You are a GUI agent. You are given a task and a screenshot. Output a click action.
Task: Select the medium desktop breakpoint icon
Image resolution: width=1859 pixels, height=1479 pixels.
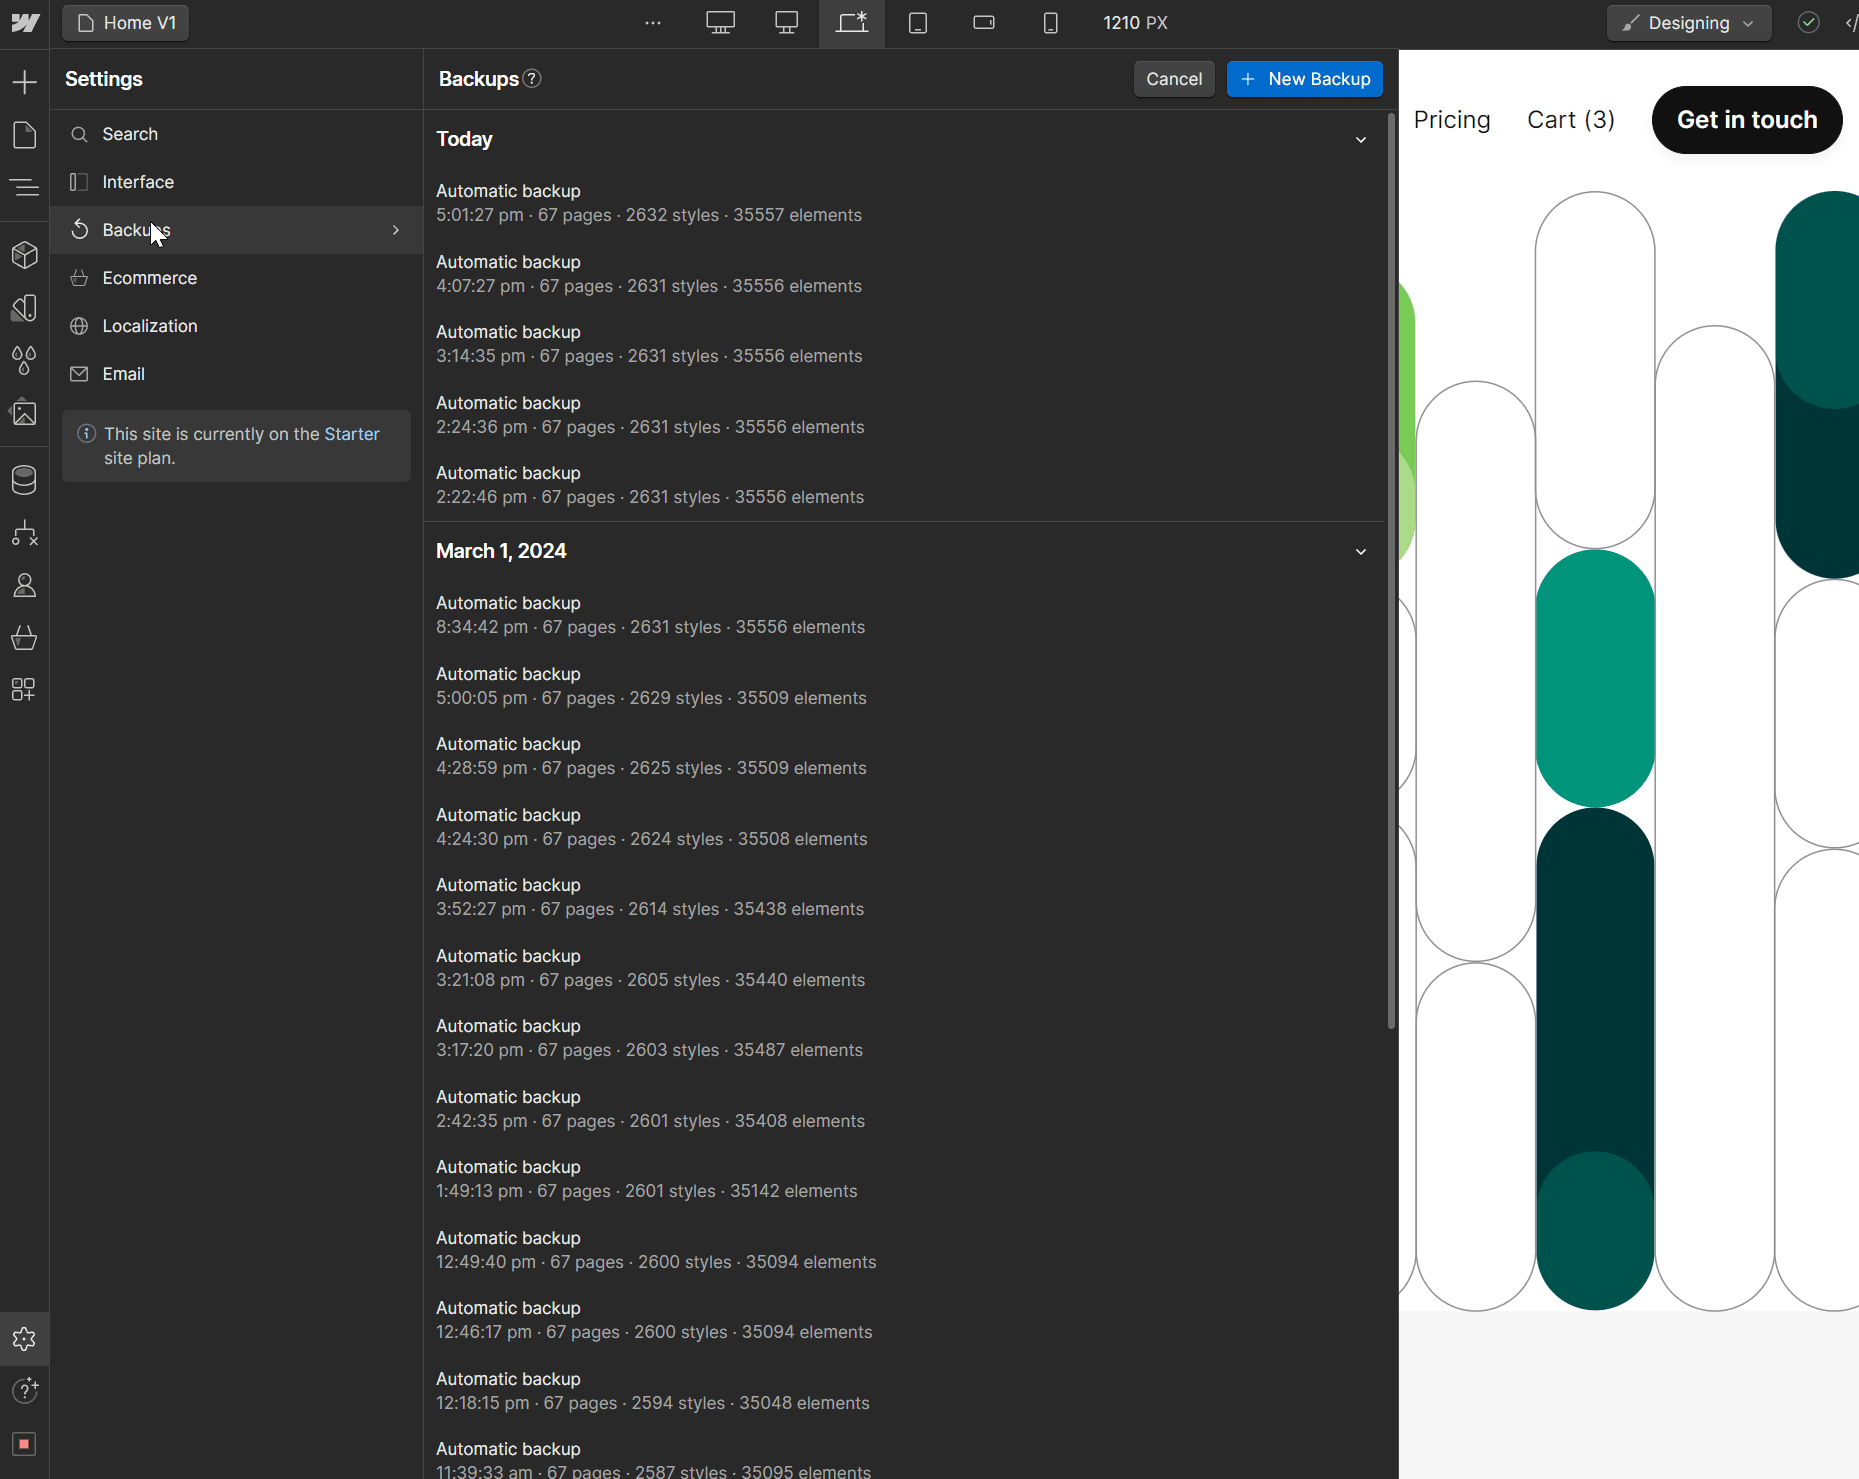(x=787, y=23)
